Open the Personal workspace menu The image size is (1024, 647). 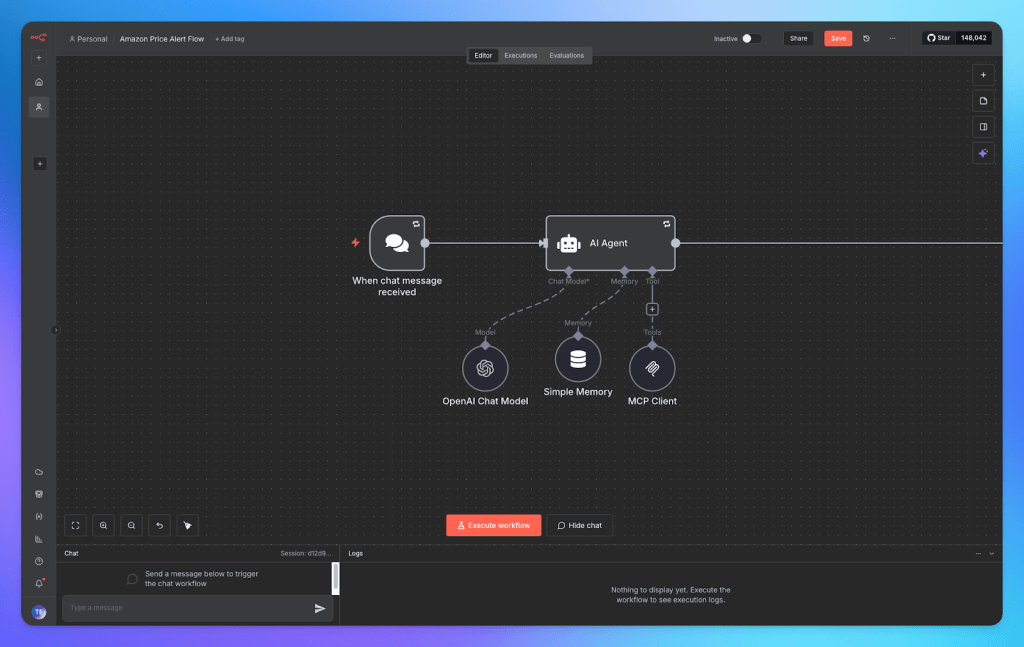click(88, 38)
